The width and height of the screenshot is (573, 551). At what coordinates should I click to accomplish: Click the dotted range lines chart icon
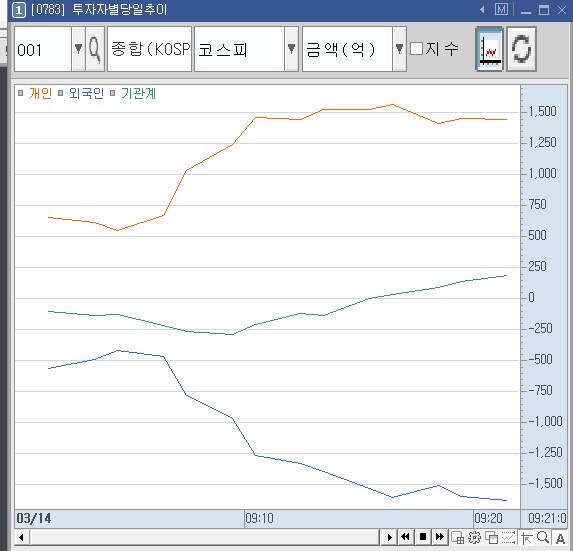point(508,537)
